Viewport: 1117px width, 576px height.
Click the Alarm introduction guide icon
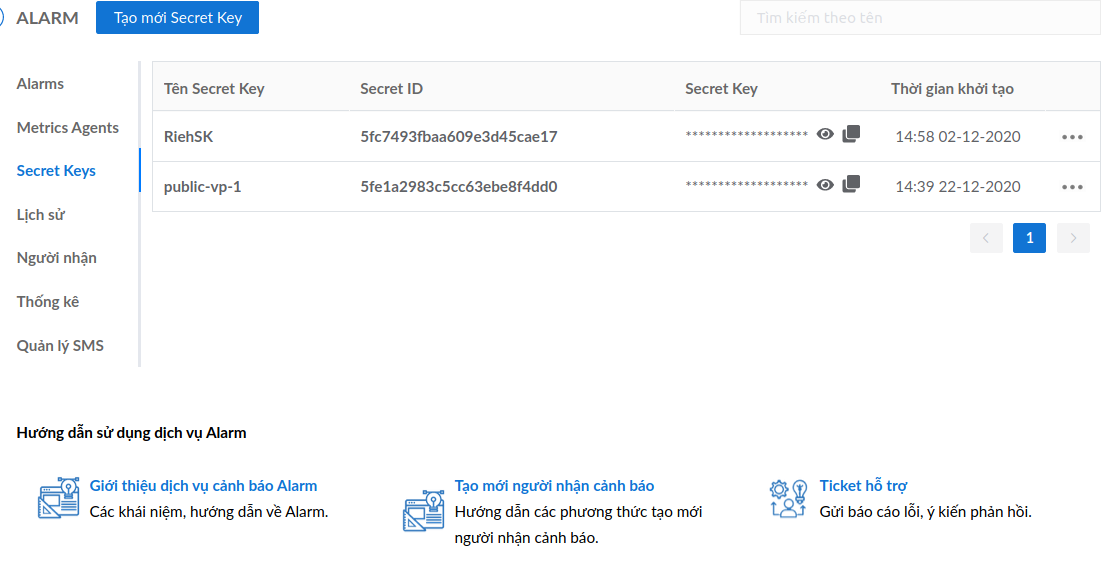58,498
